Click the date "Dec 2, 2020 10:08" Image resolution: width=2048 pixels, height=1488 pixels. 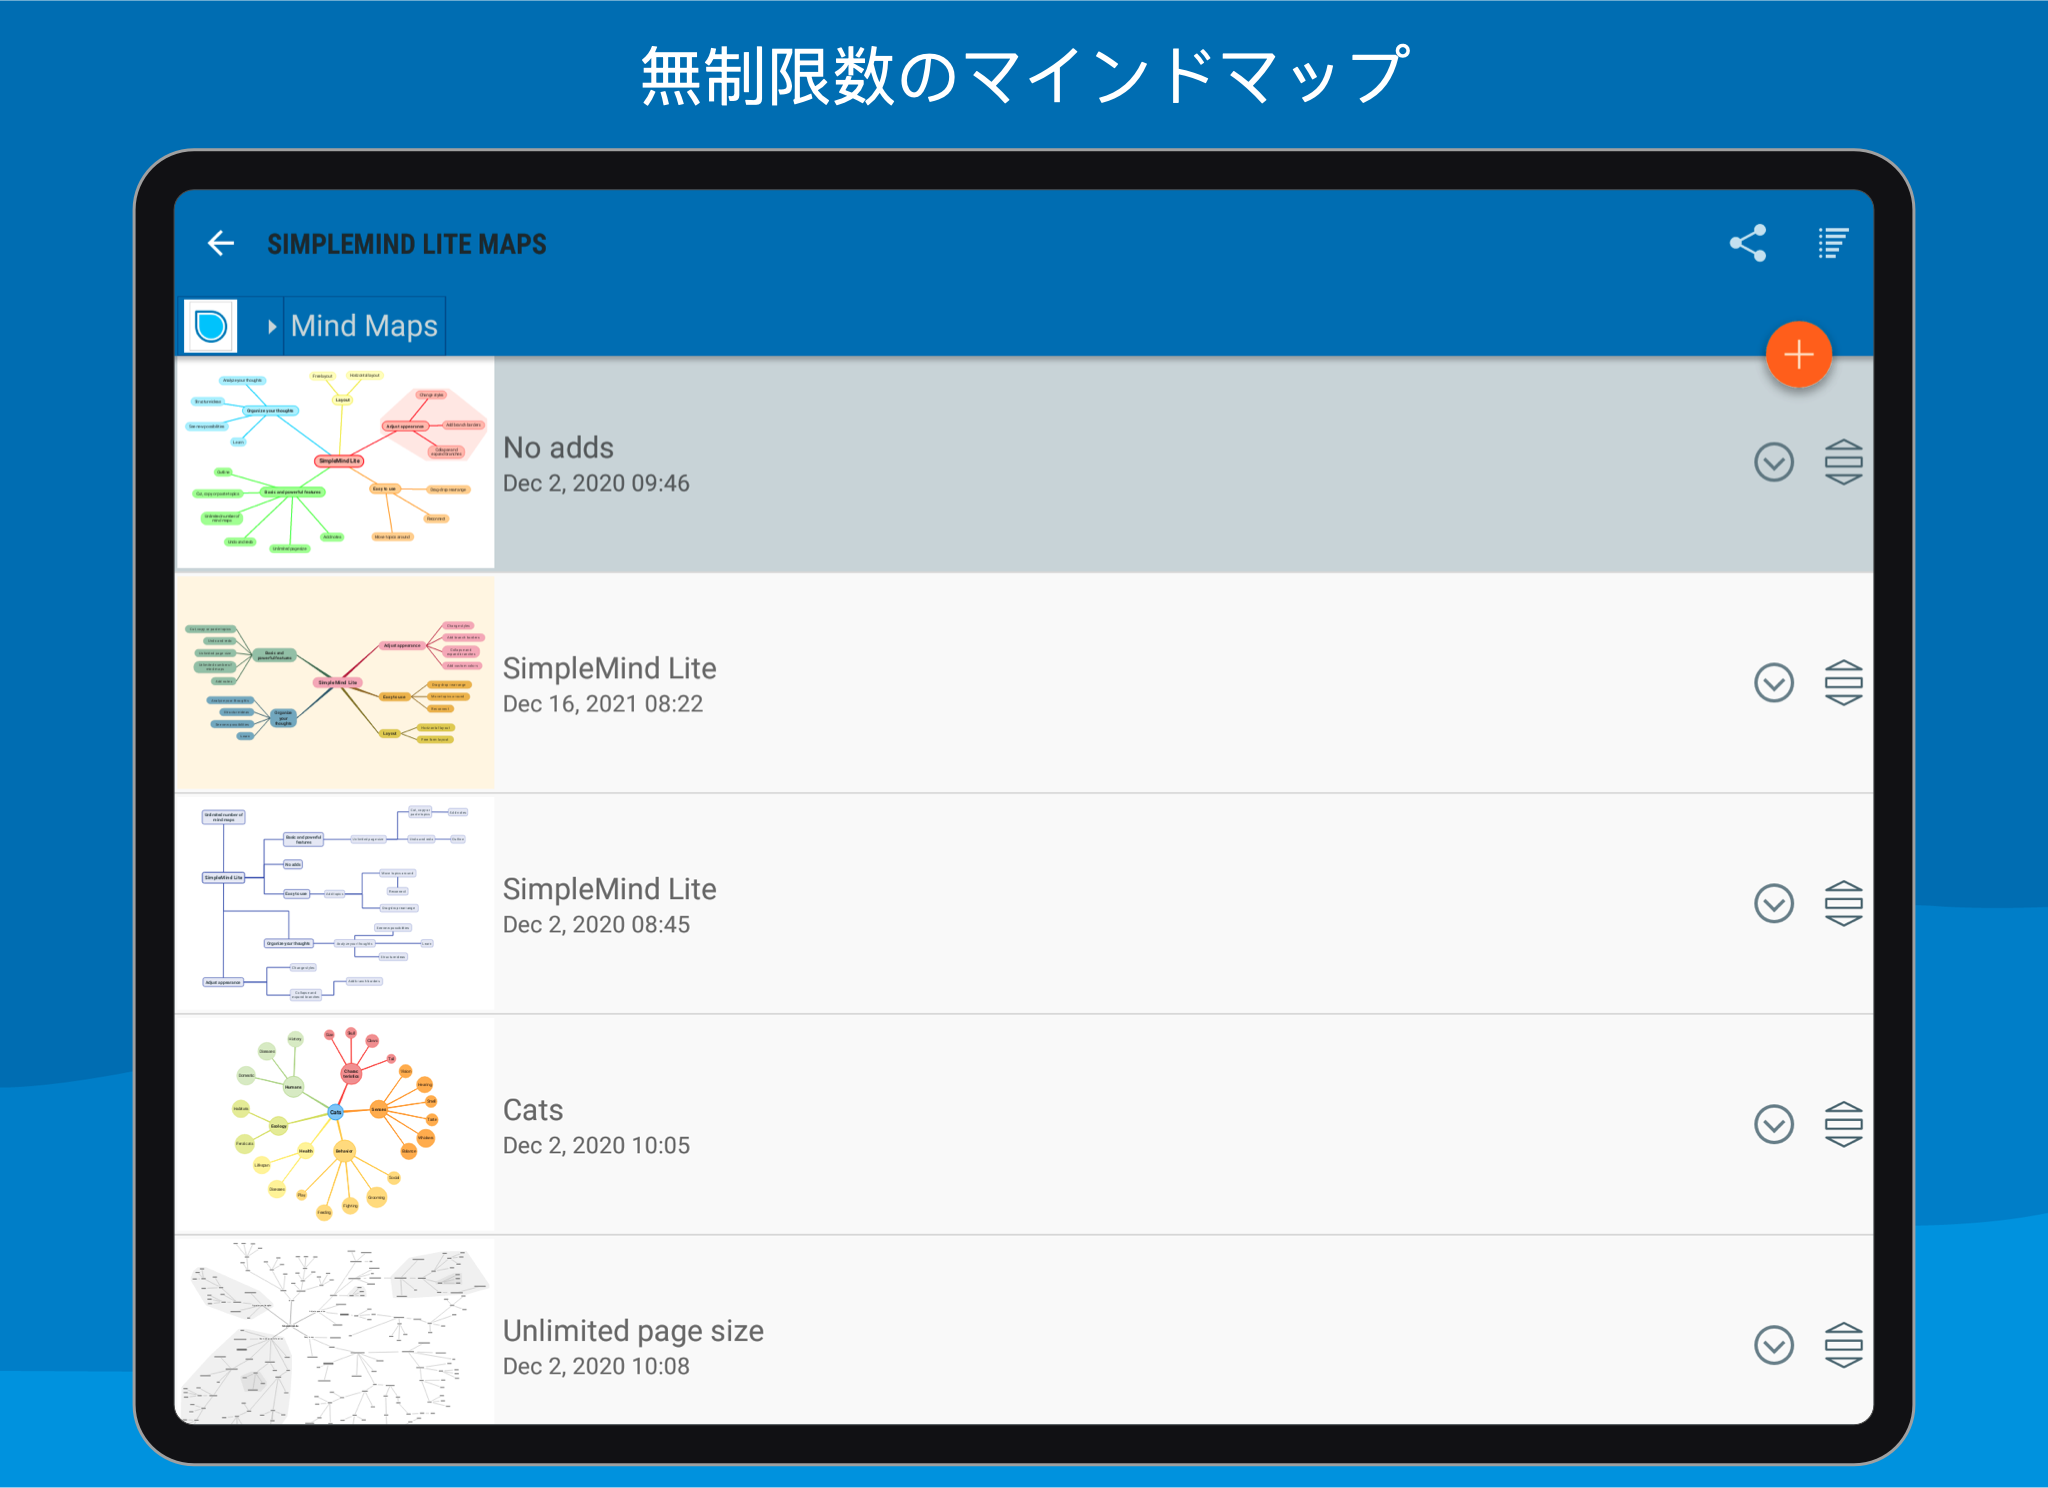pyautogui.click(x=596, y=1366)
